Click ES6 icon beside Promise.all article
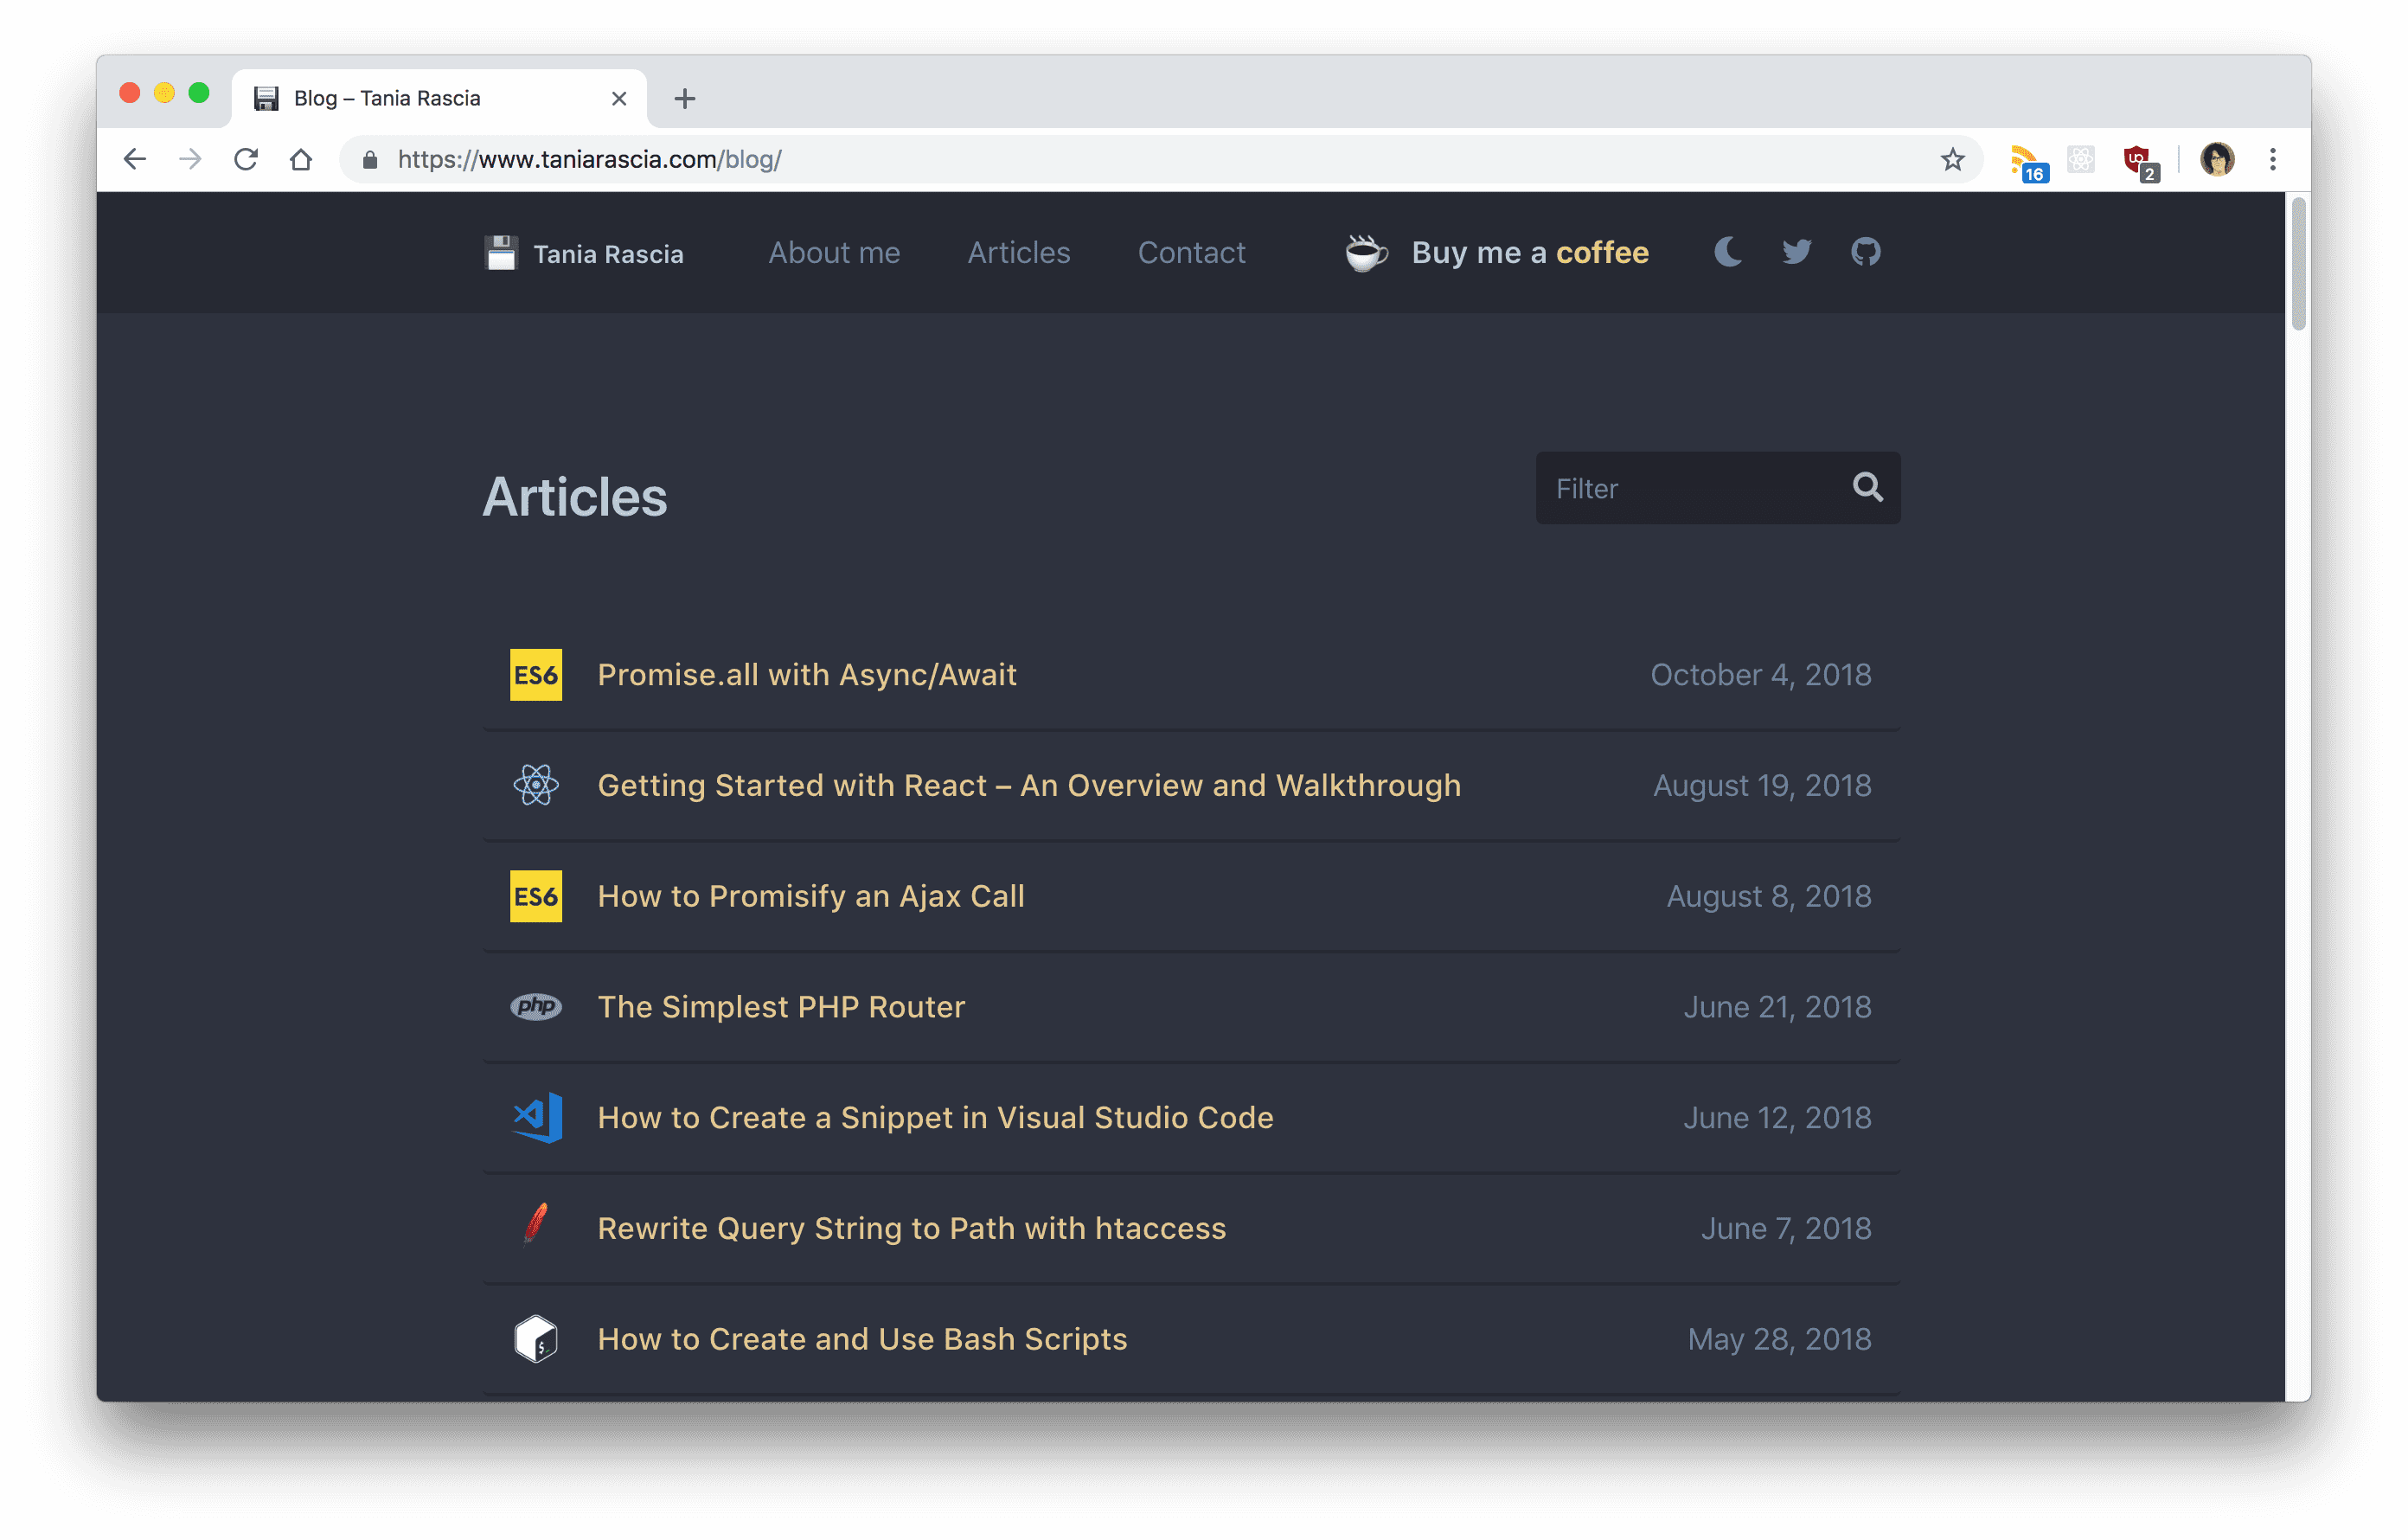Screen dimensions: 2408x1540 point(536,675)
